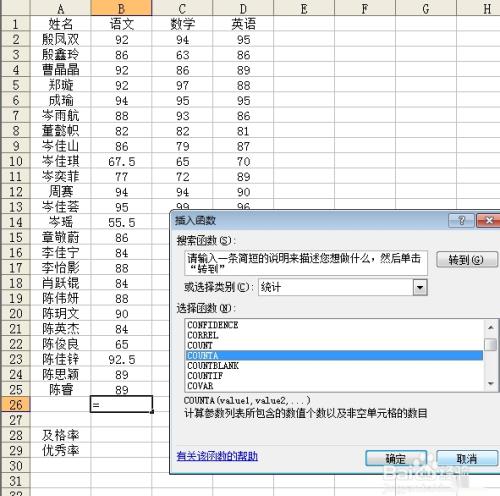Select column A header

click(x=60, y=8)
